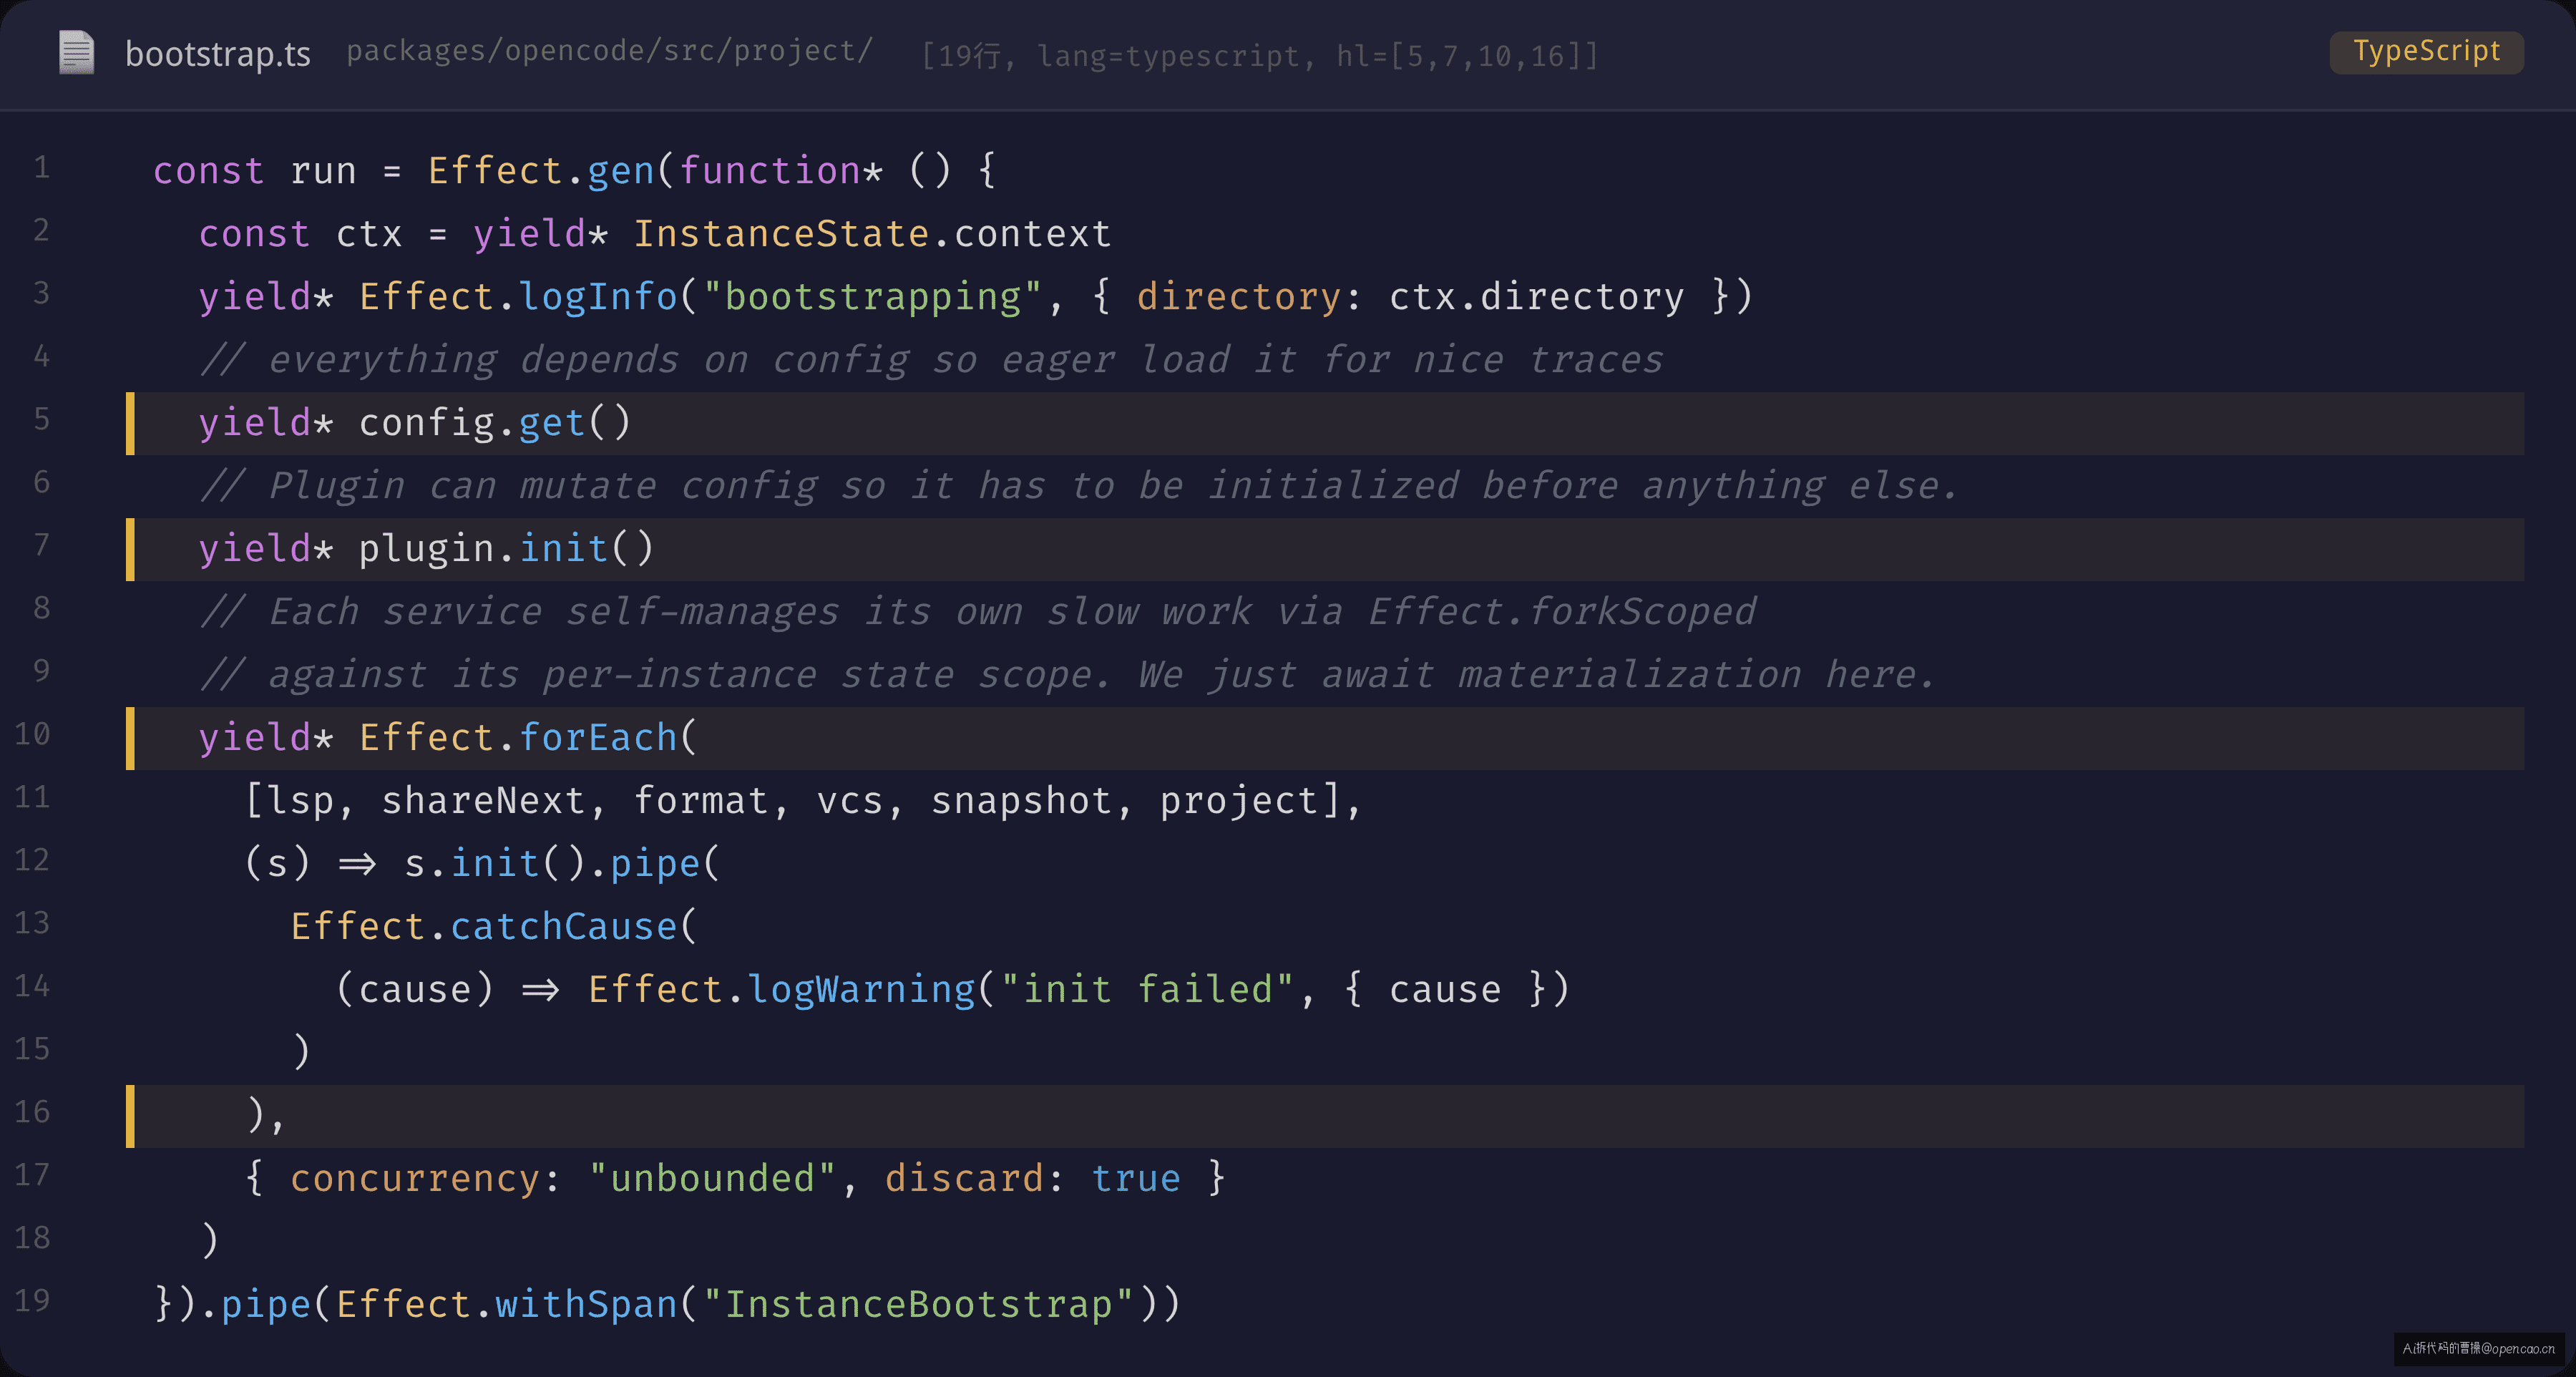
Task: Click line number 16 in the gutter
Action: (32, 1112)
